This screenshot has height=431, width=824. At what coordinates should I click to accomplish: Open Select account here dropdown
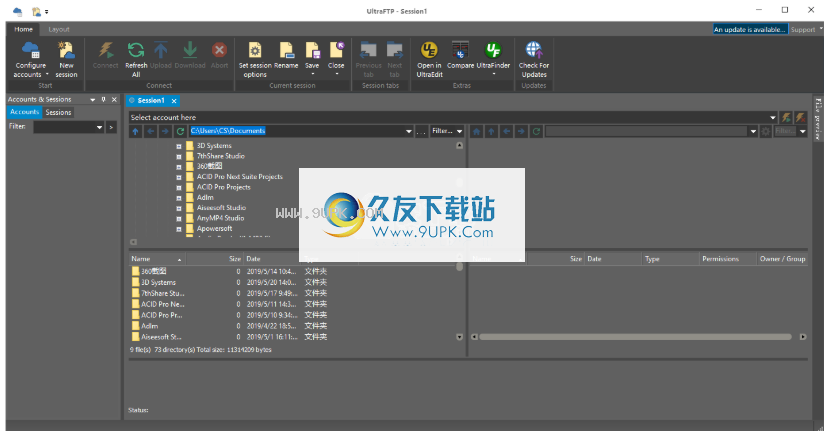point(772,117)
